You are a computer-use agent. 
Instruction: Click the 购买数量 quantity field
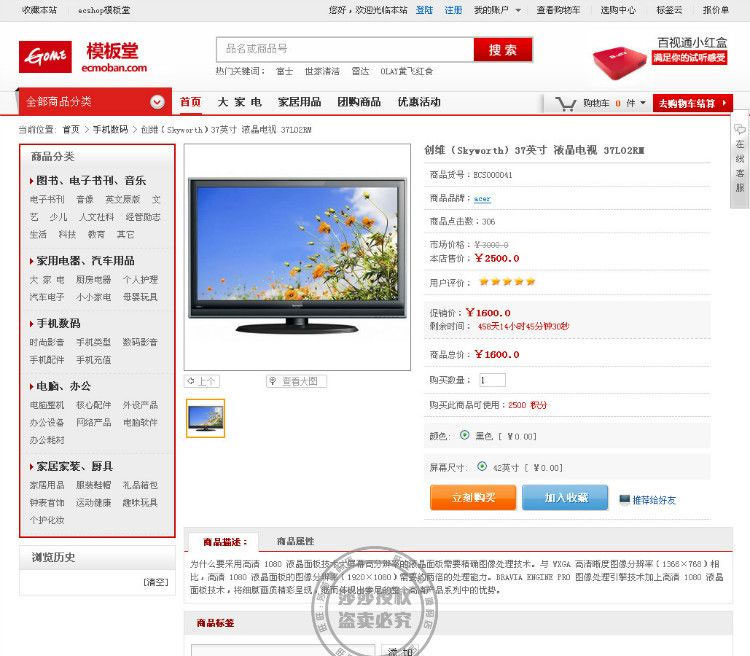click(492, 380)
